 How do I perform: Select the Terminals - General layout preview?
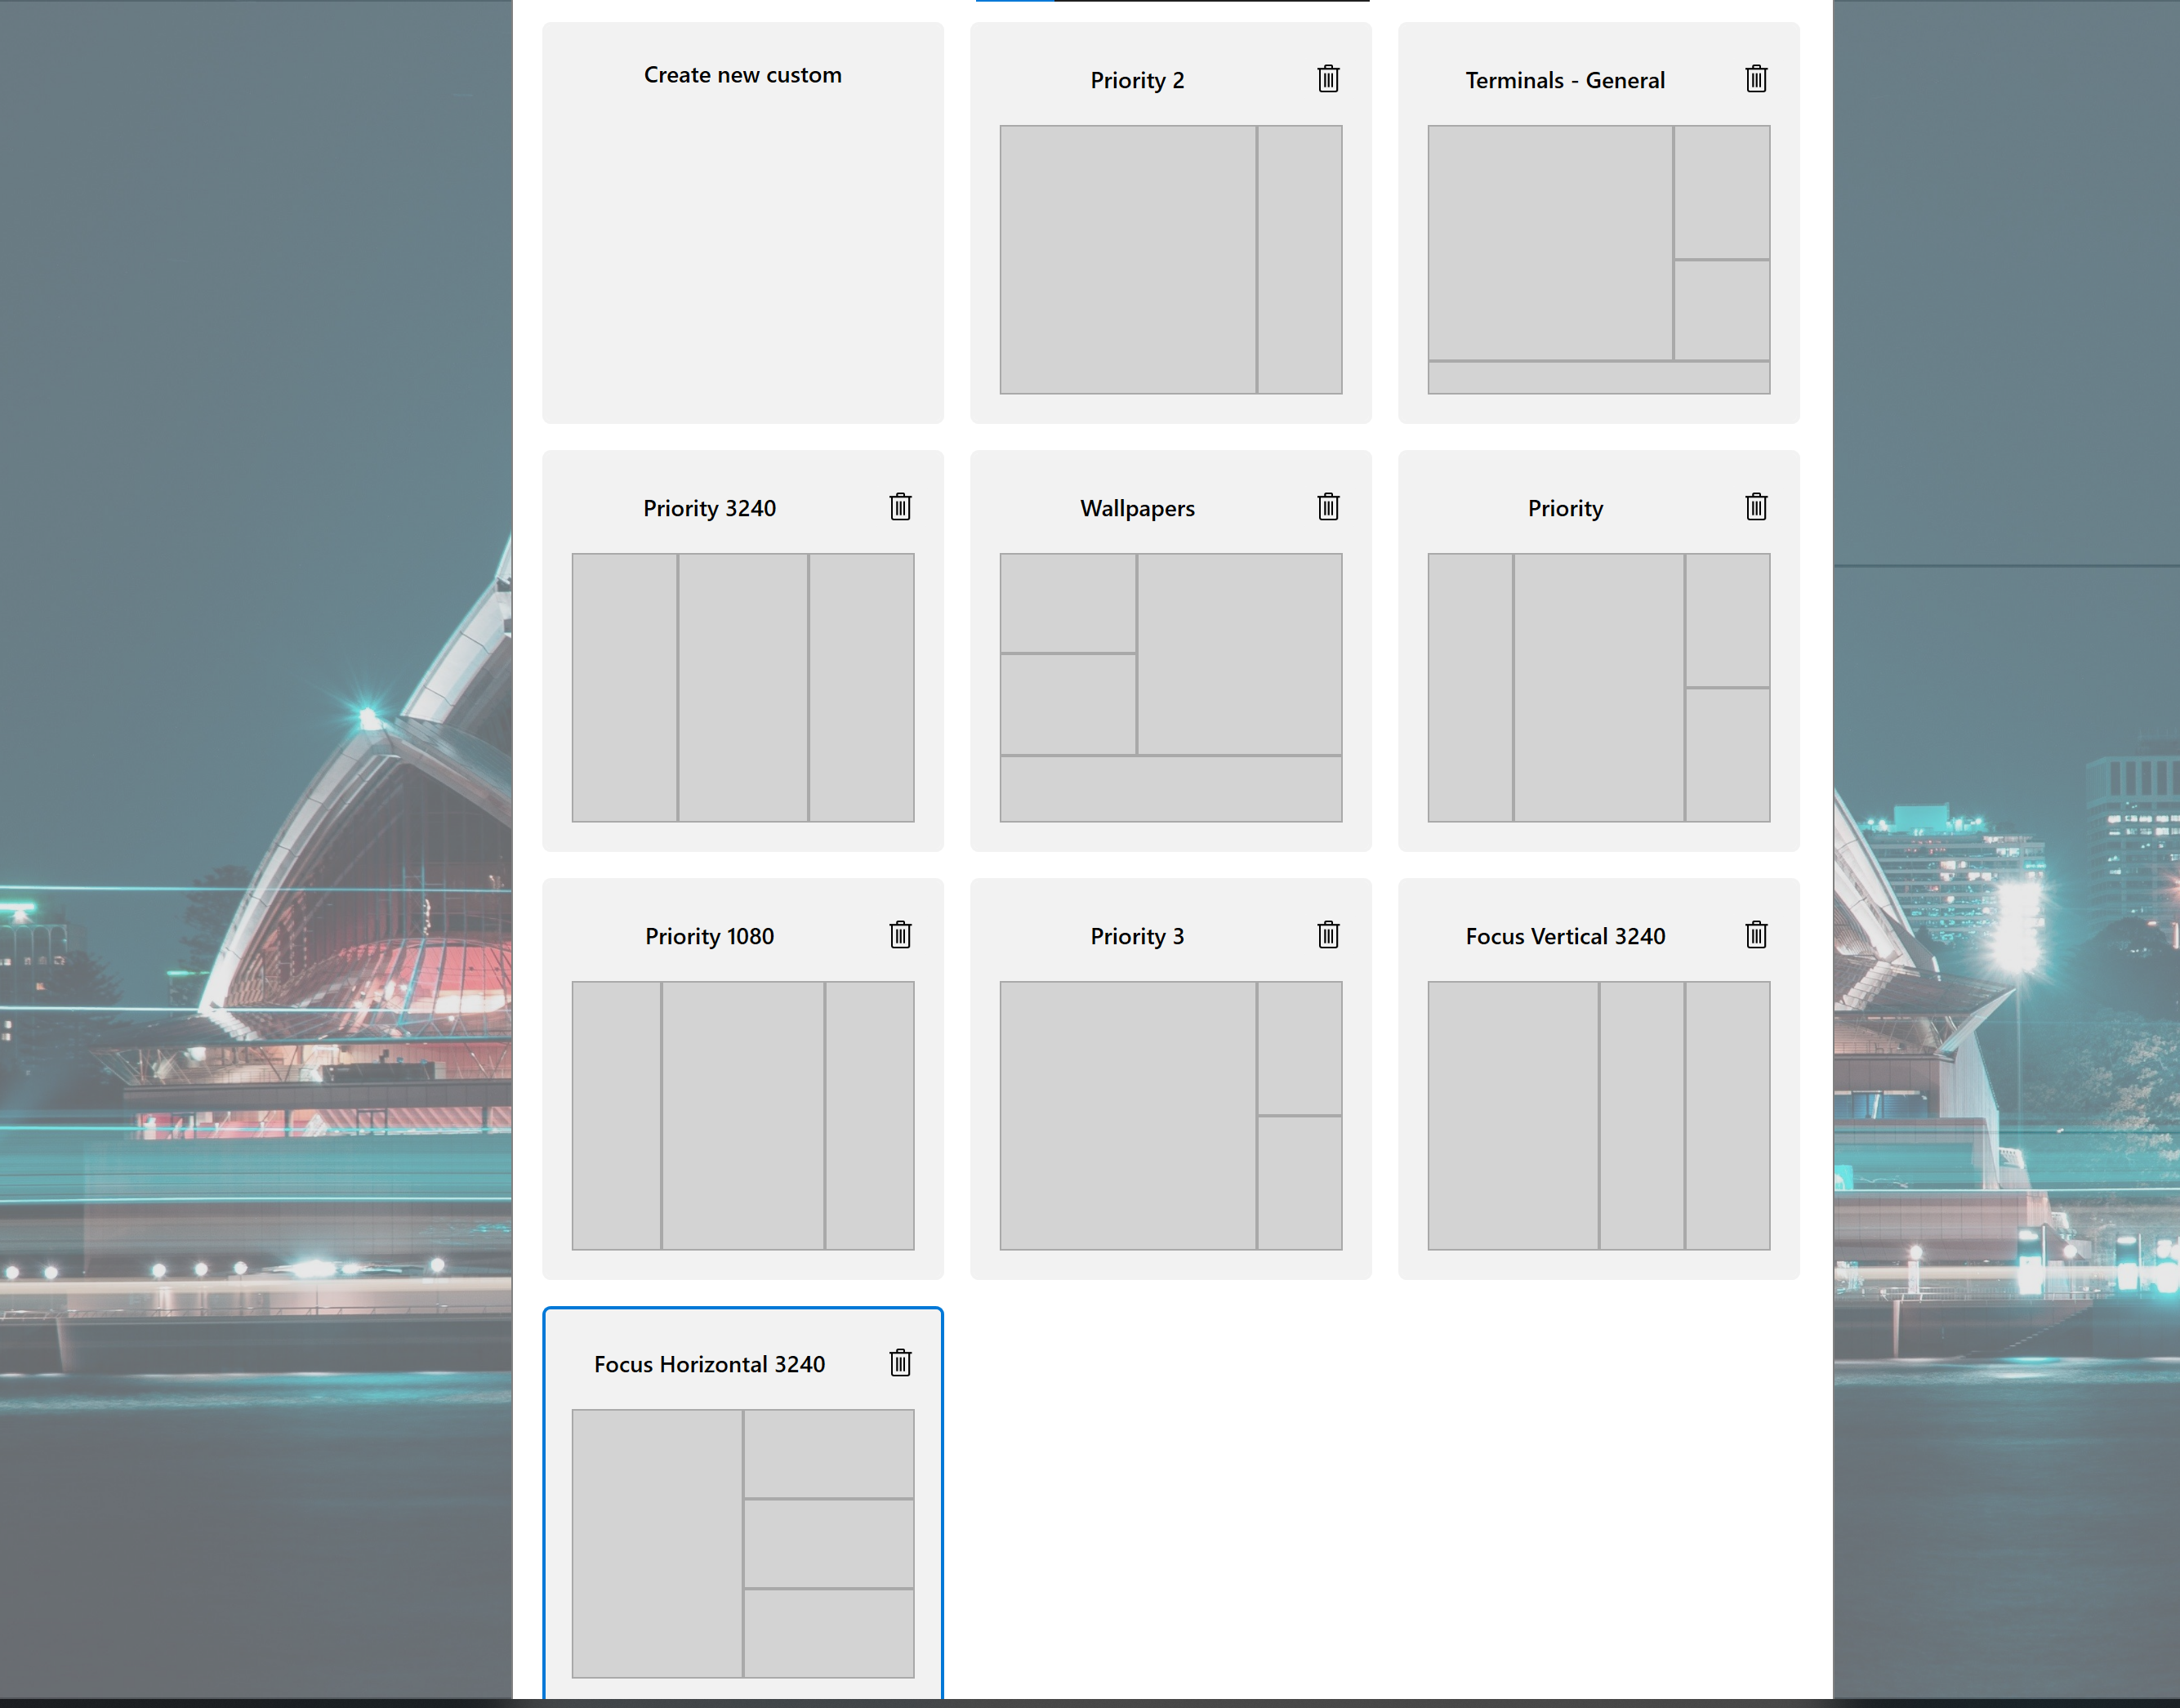(1599, 260)
